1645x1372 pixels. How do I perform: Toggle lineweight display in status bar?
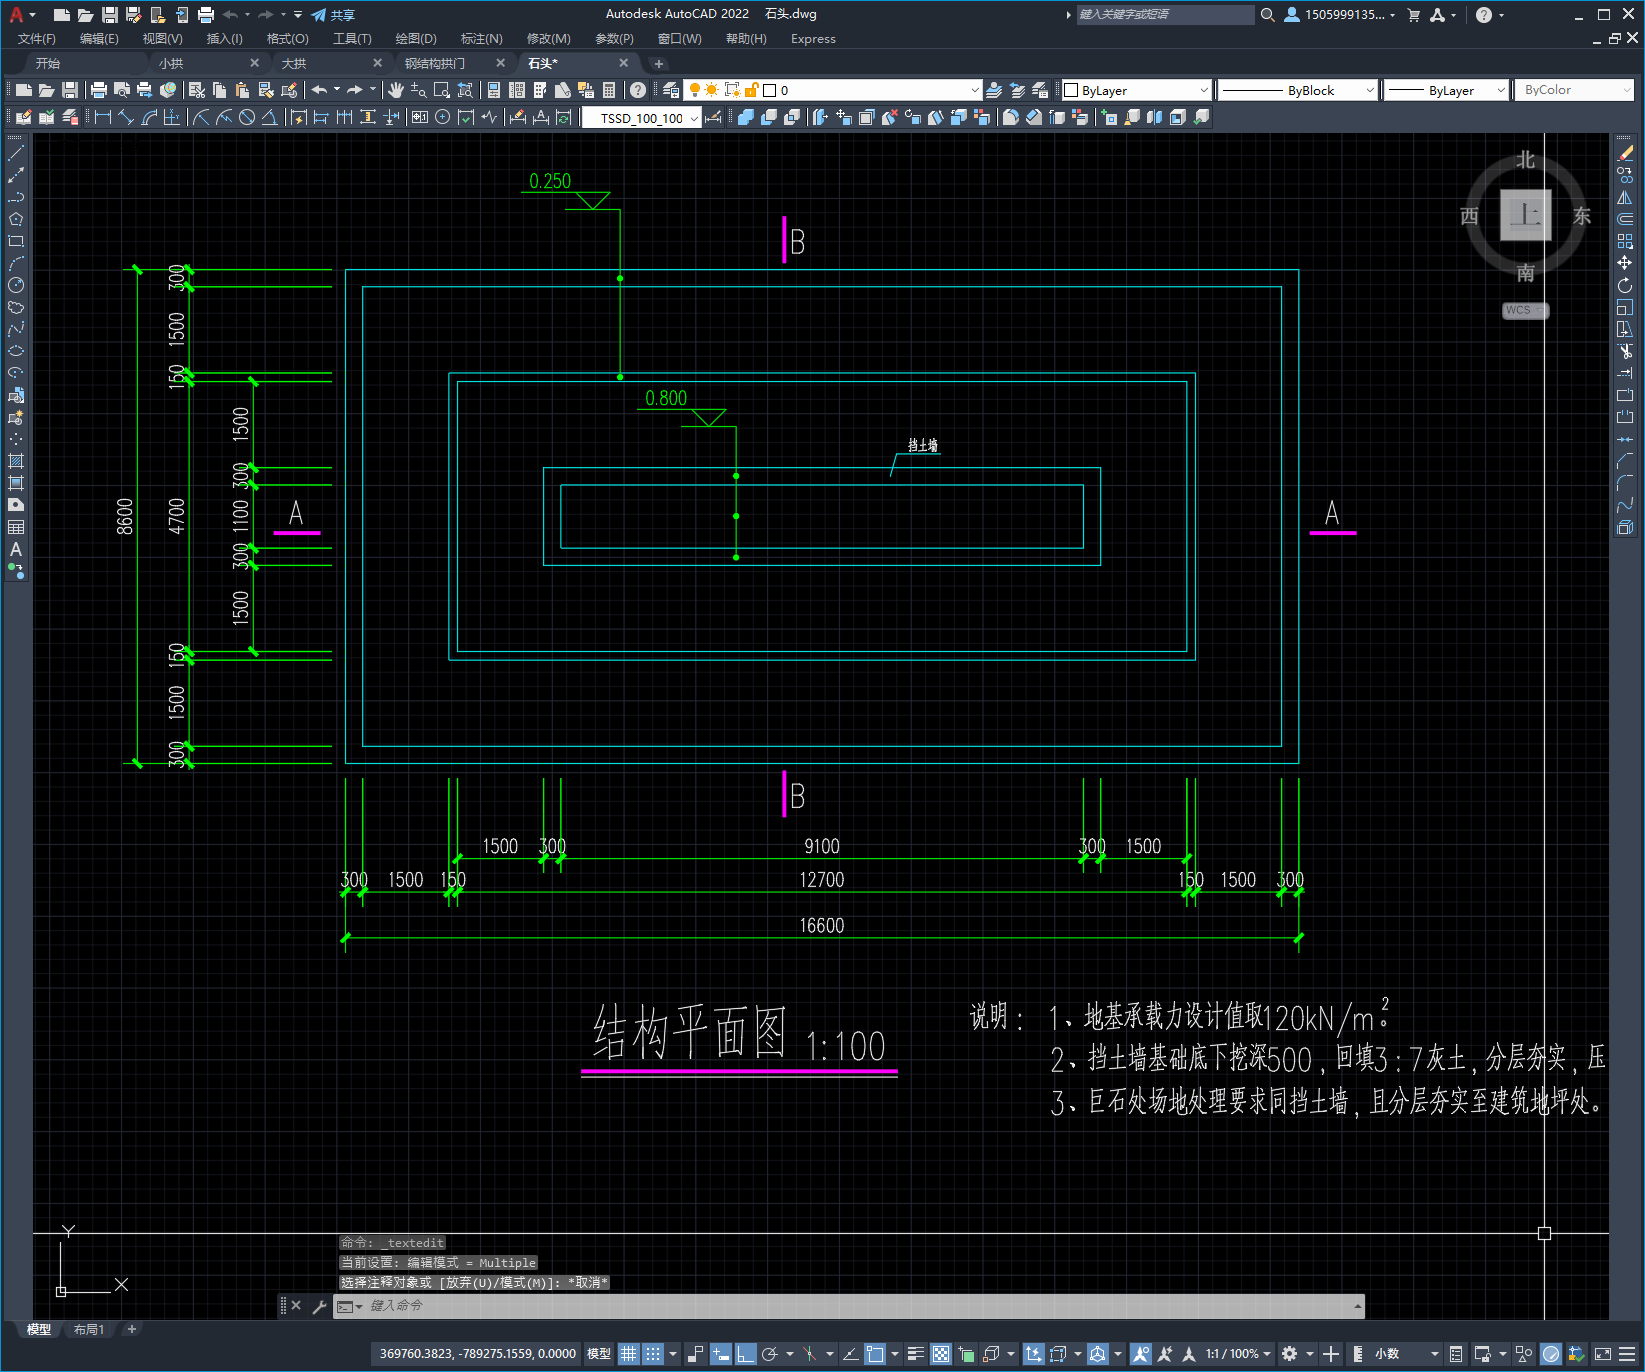tap(915, 1354)
